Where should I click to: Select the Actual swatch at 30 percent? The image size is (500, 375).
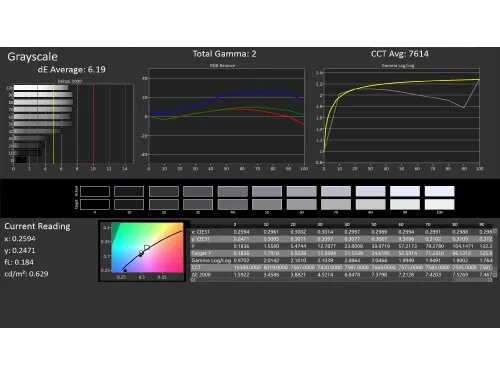[198, 191]
